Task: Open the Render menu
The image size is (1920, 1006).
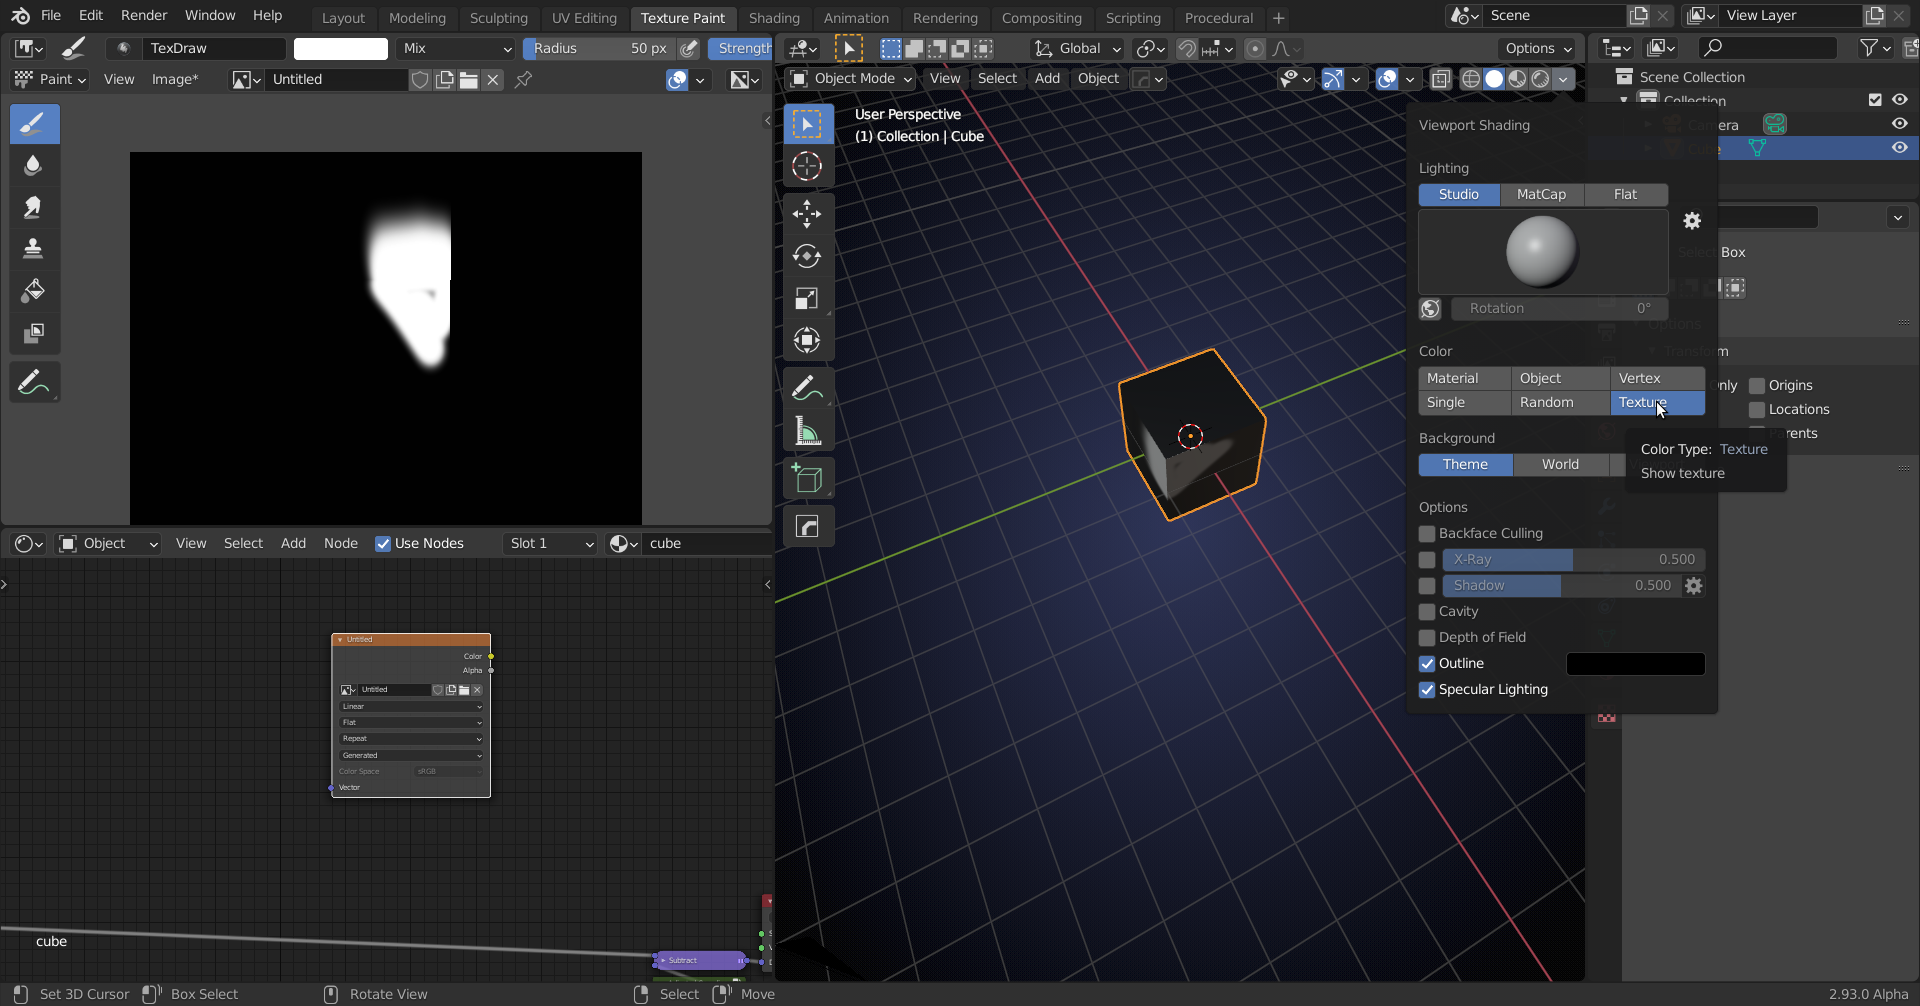Action: point(144,16)
